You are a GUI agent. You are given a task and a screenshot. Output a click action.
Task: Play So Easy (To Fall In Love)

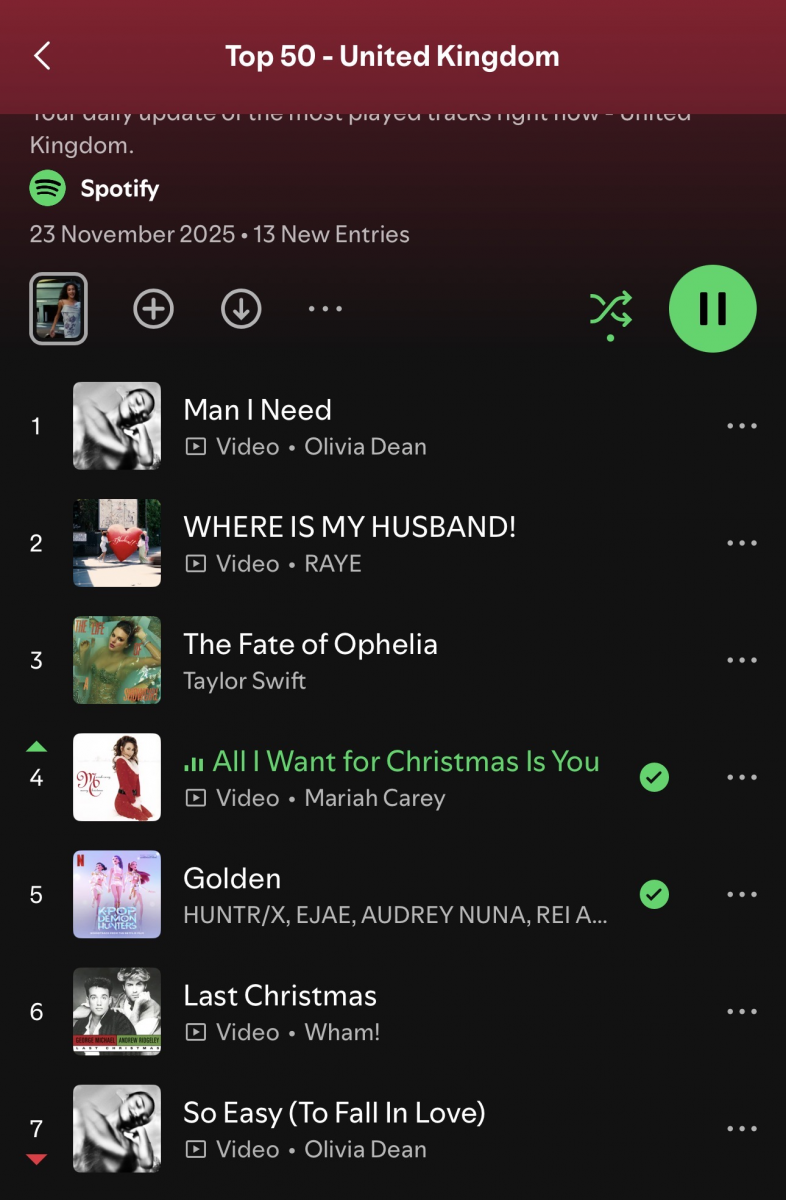click(393, 1128)
